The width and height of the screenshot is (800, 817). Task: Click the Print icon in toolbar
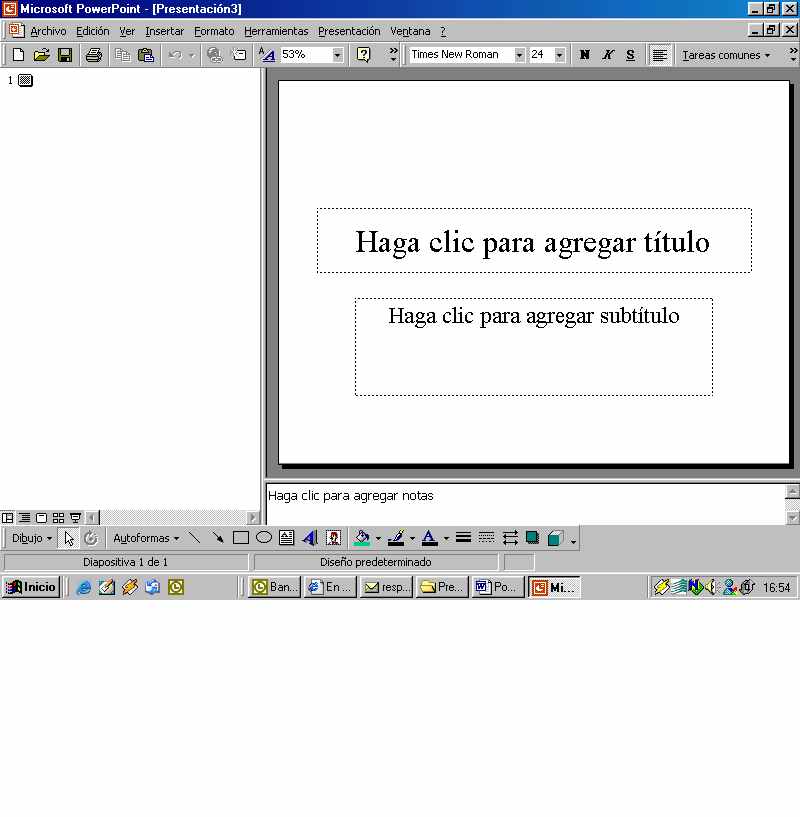pyautogui.click(x=94, y=55)
